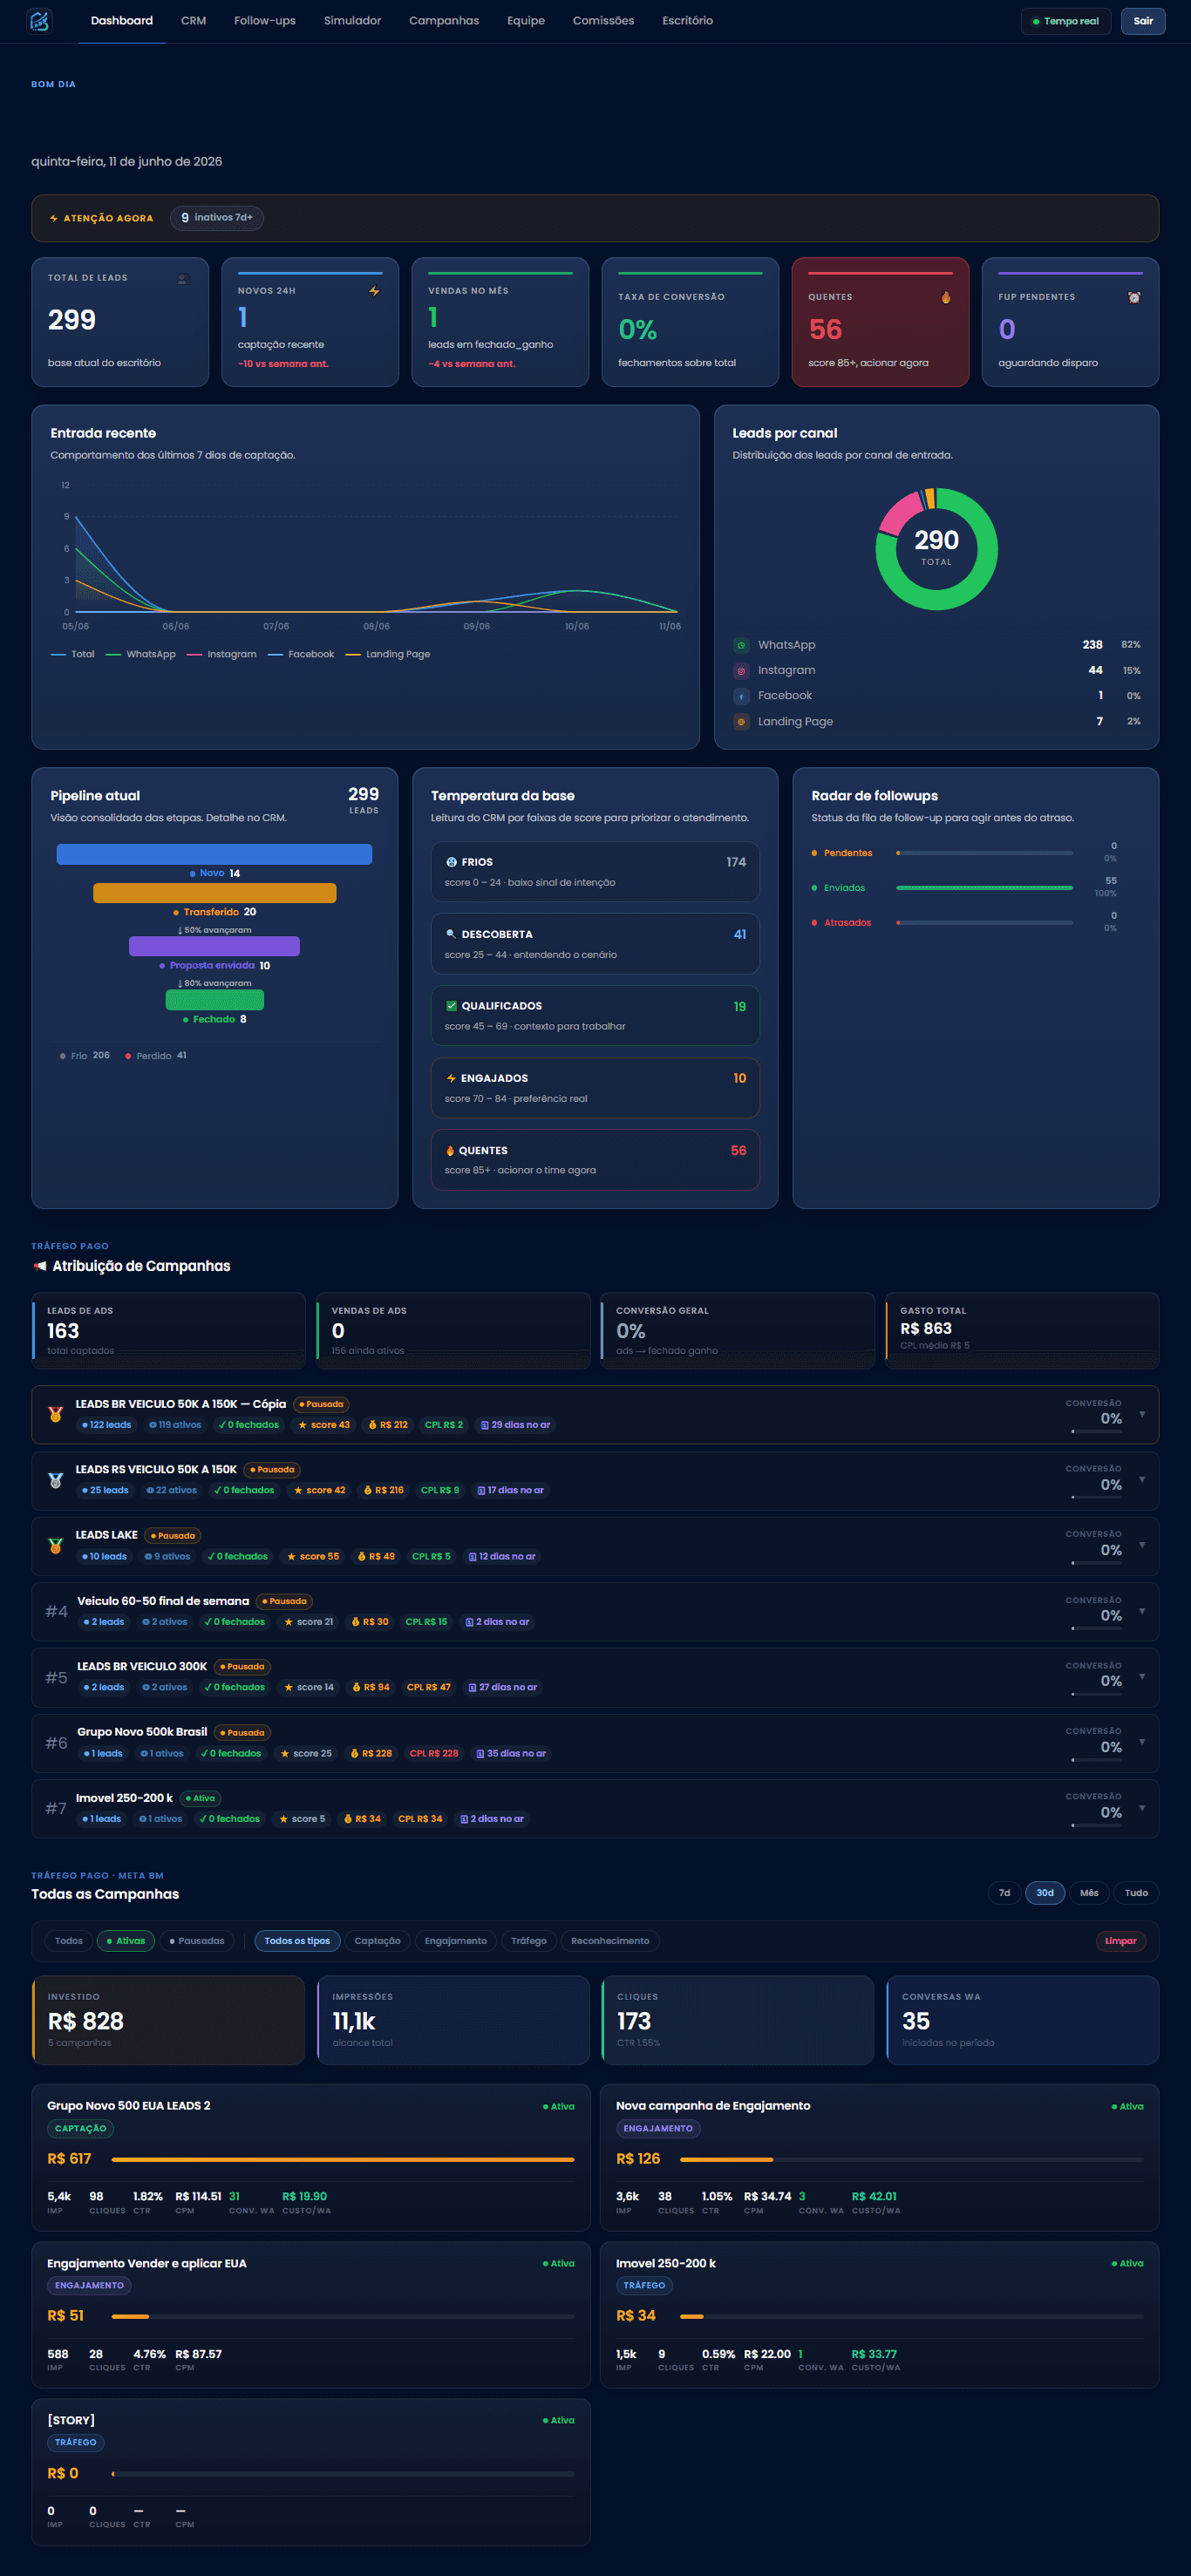Click the Grupo Novo 500 EUA LEADS 2 spend bar

pyautogui.click(x=343, y=2160)
